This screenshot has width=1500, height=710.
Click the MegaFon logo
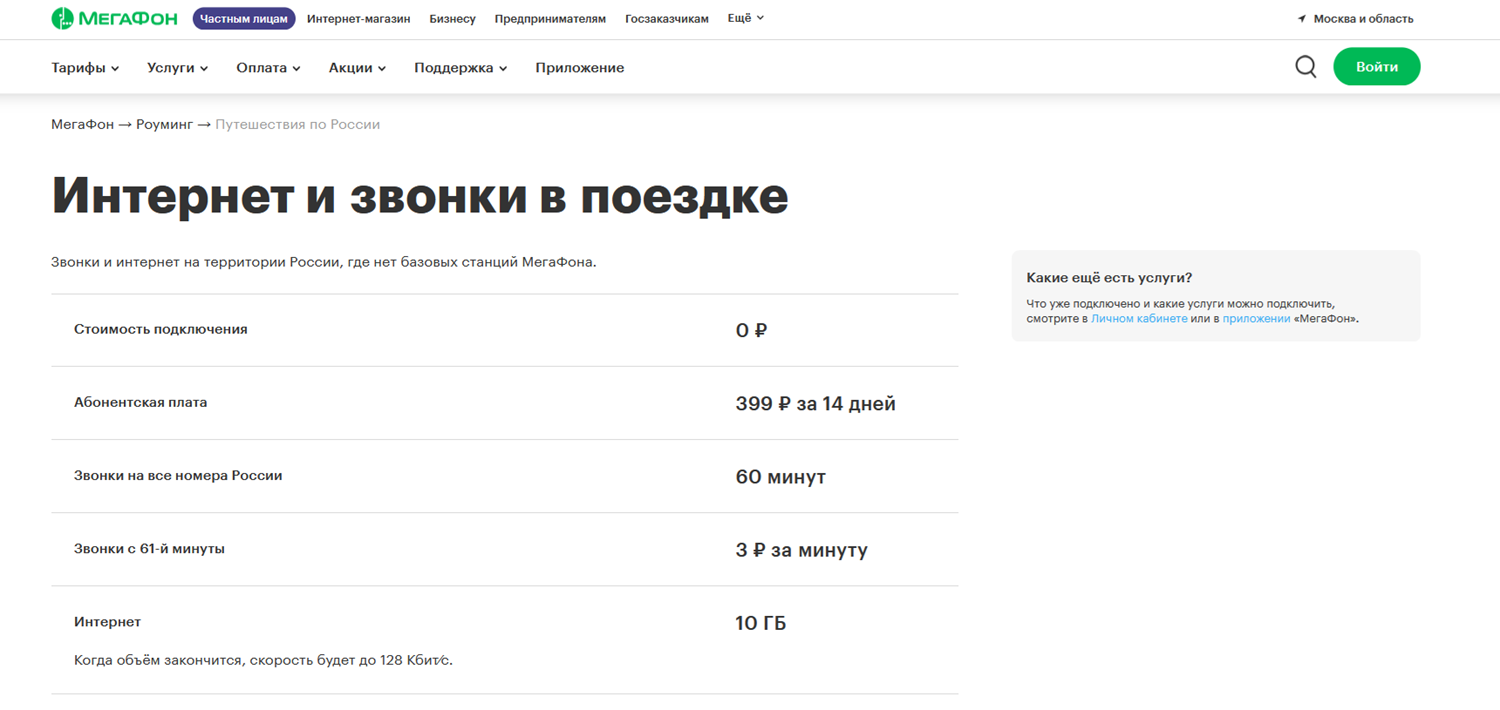[x=116, y=18]
